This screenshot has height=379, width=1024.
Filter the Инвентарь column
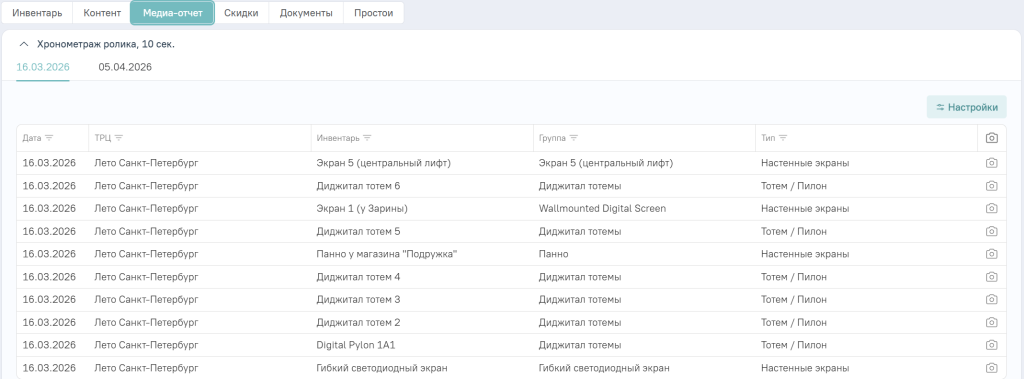coord(367,138)
